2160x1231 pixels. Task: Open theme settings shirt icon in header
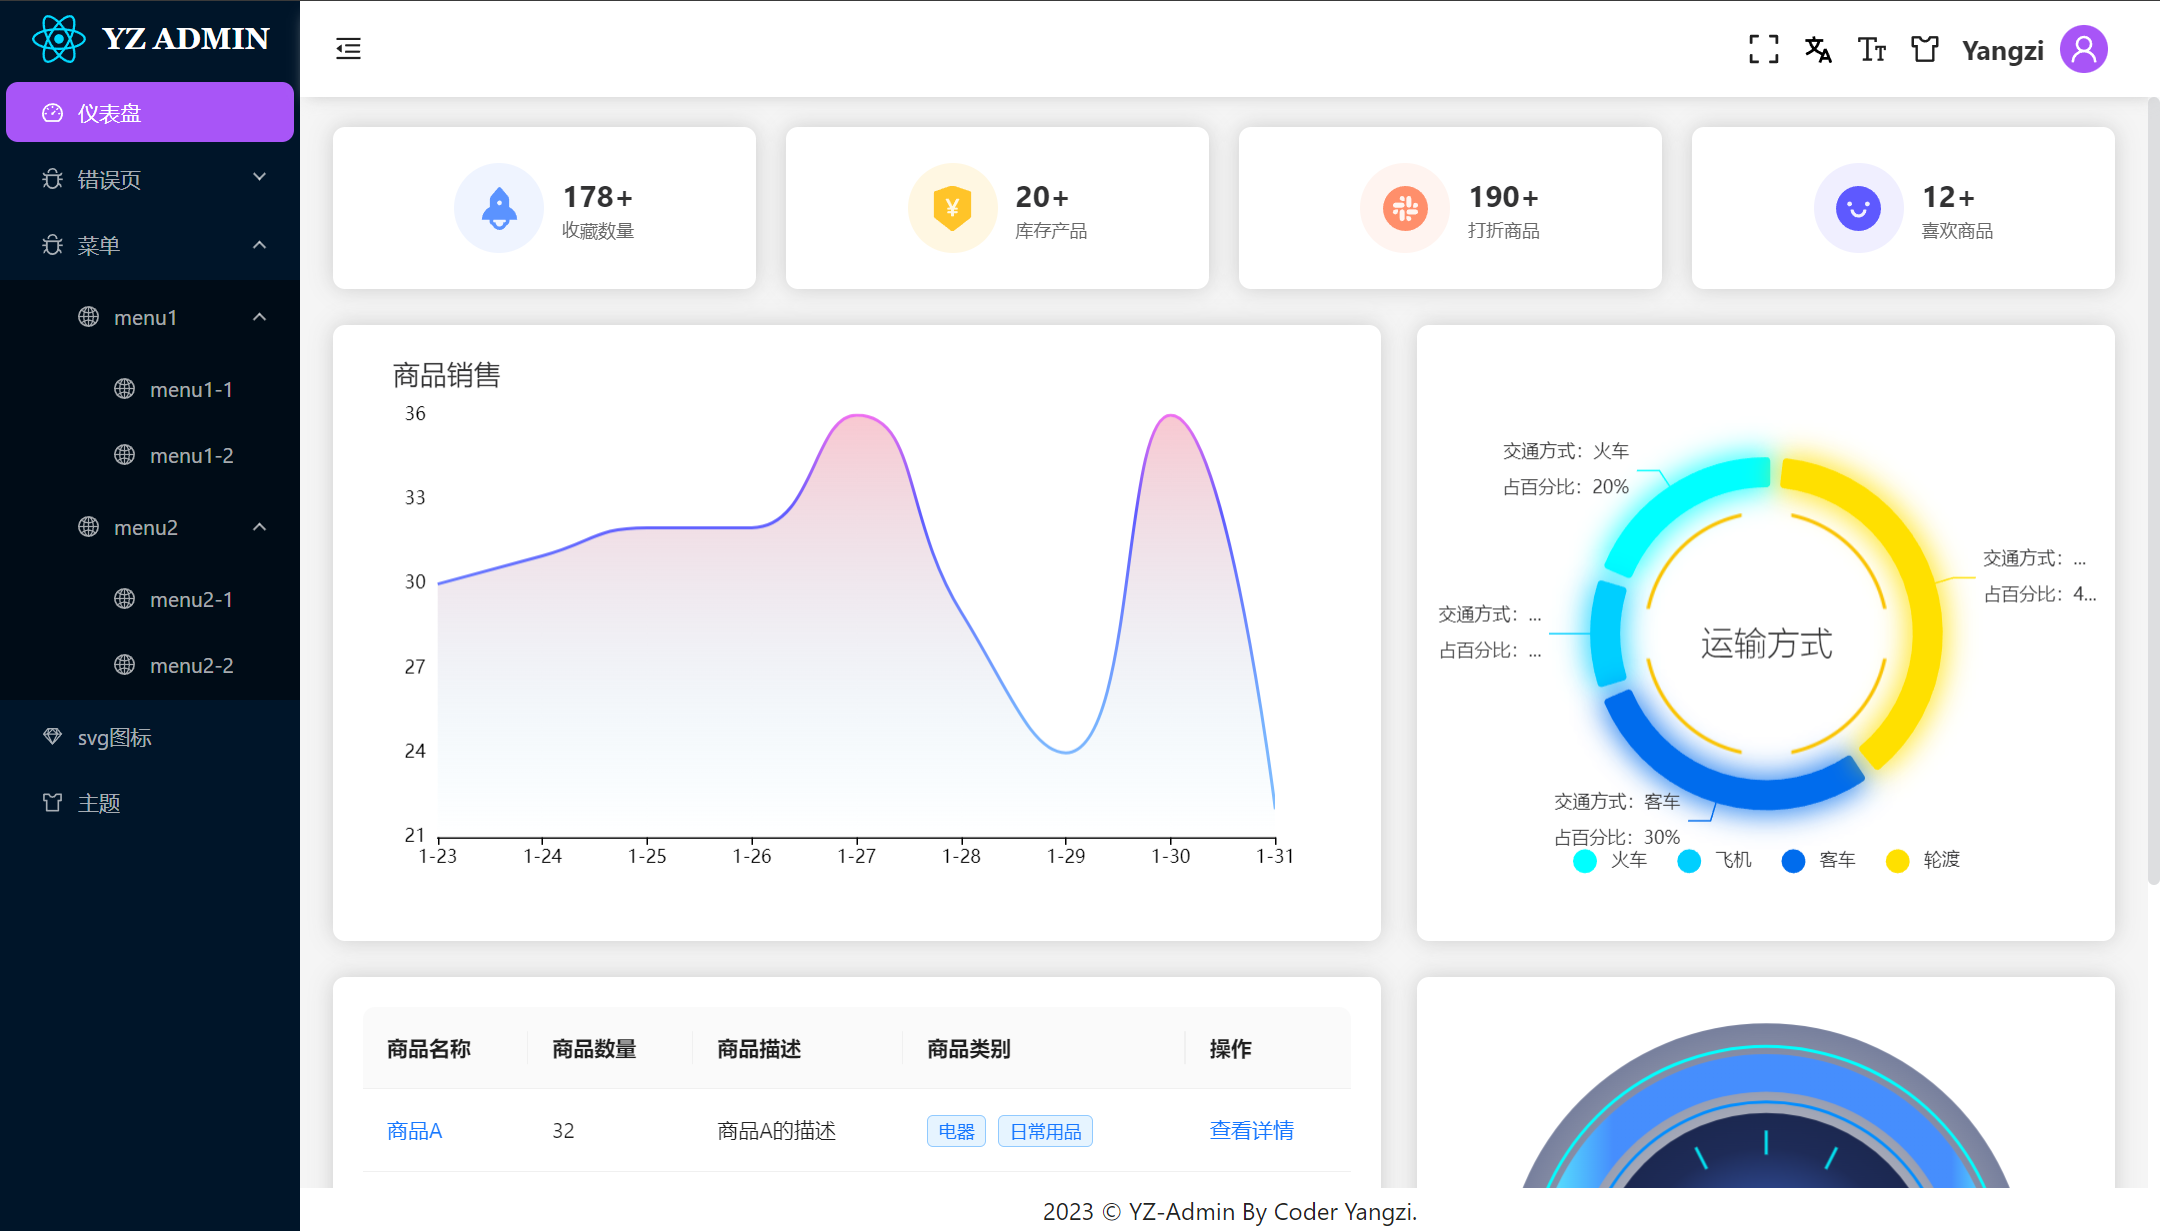pyautogui.click(x=1924, y=49)
